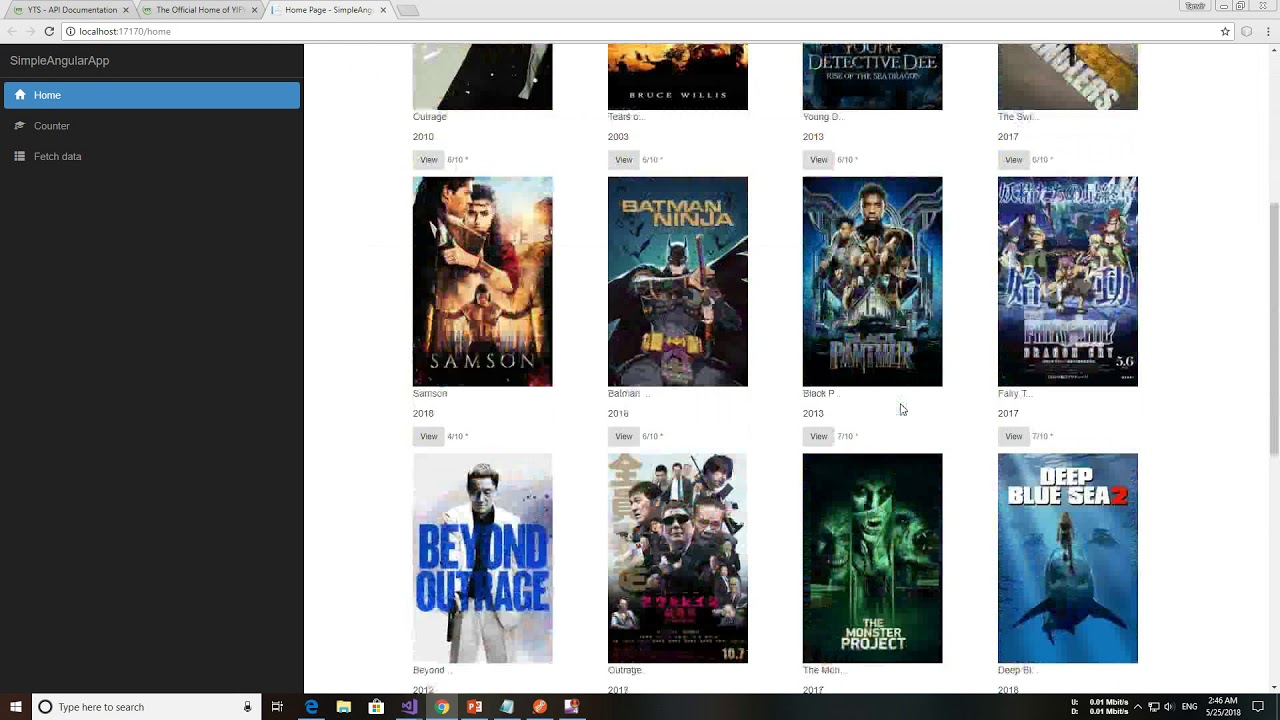The image size is (1280, 720).
Task: Go forward with the browser forward arrow
Action: click(x=30, y=31)
